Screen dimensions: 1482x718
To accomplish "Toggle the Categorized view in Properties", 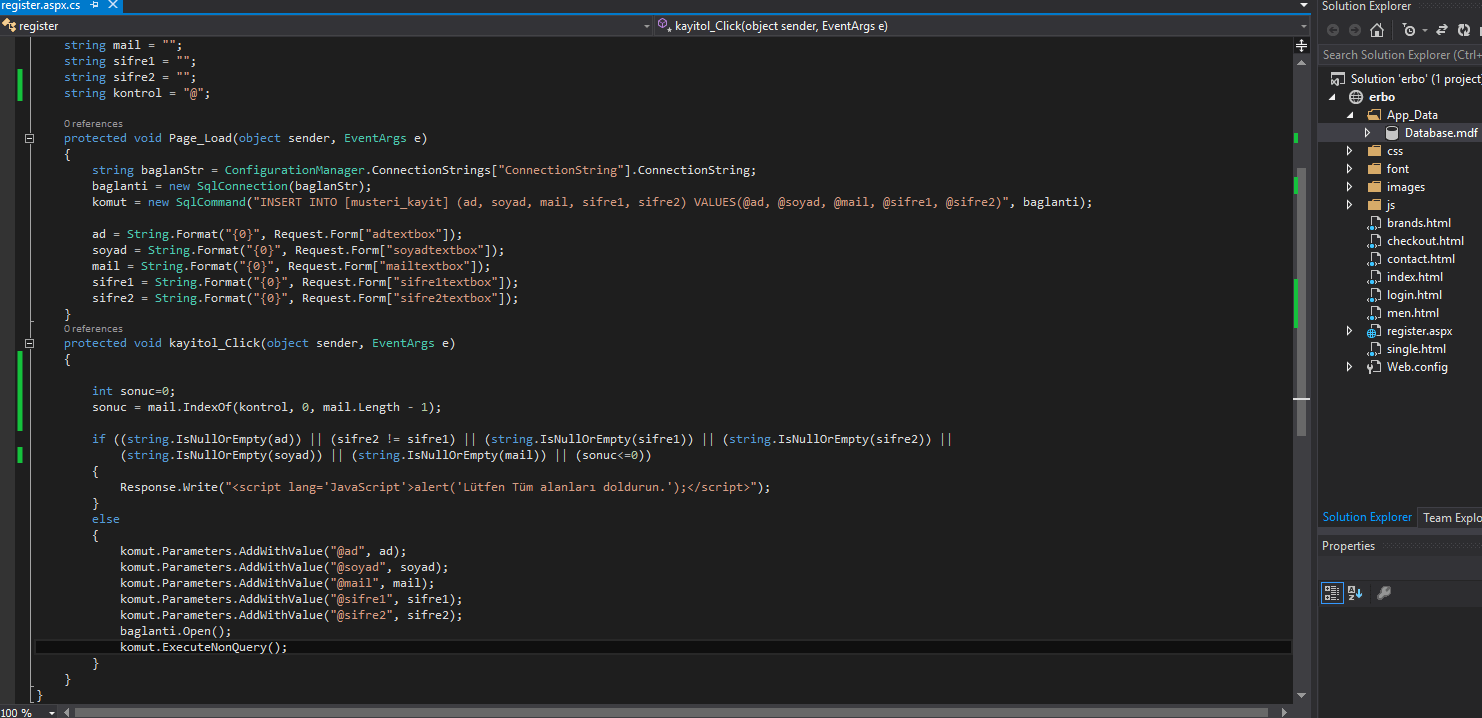I will tap(1332, 593).
